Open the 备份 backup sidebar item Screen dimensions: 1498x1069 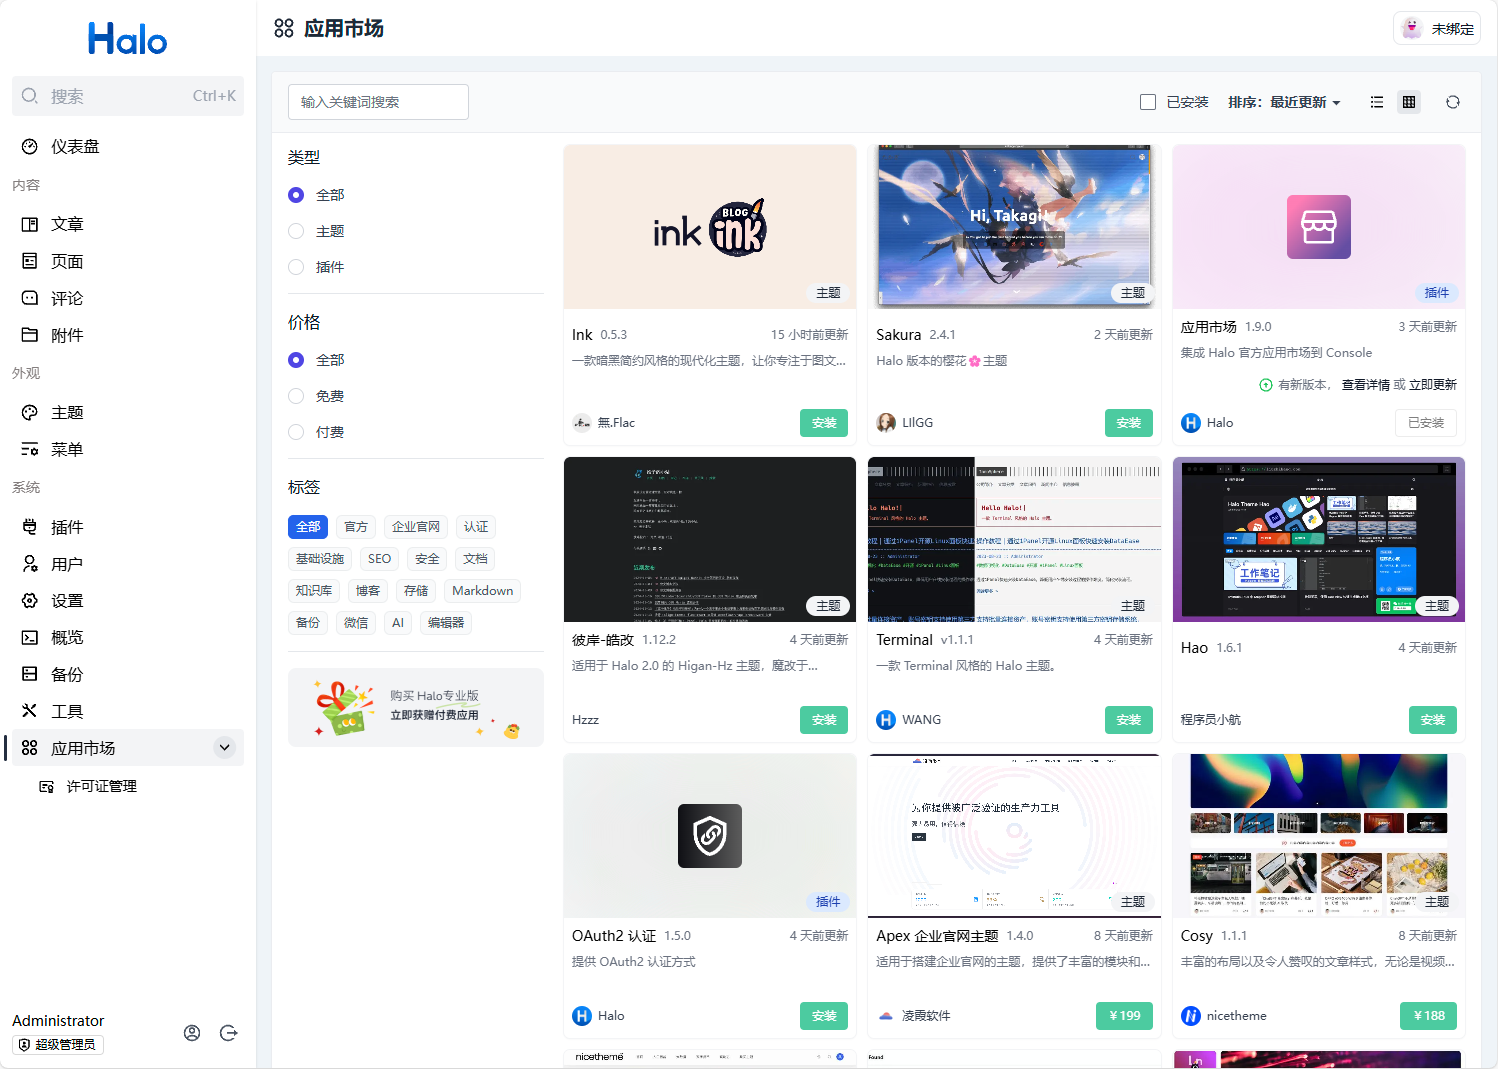point(67,675)
